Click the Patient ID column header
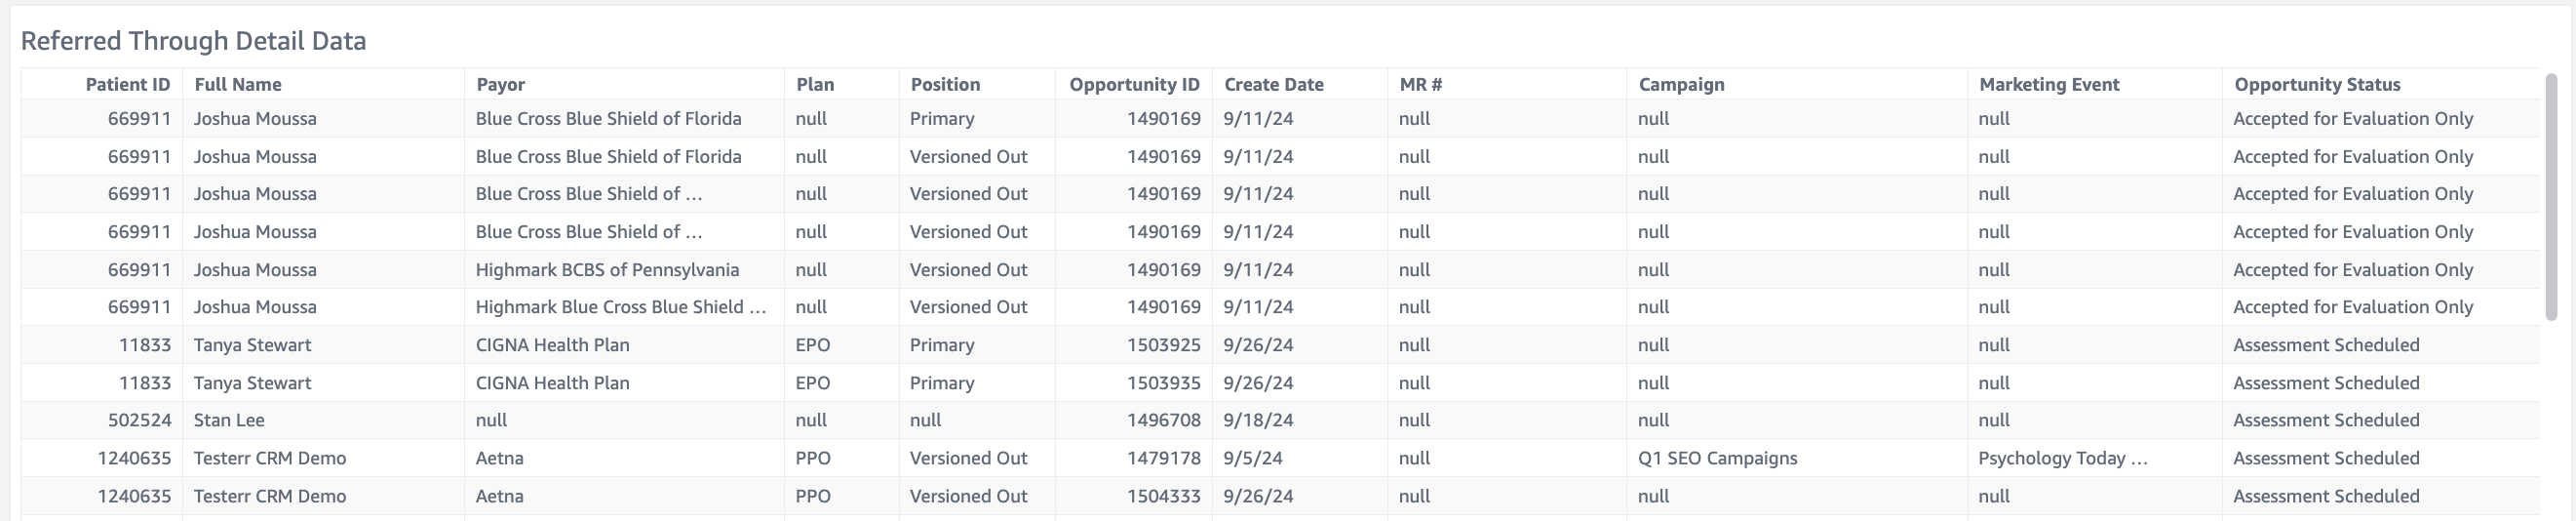2576x521 pixels. tap(127, 85)
